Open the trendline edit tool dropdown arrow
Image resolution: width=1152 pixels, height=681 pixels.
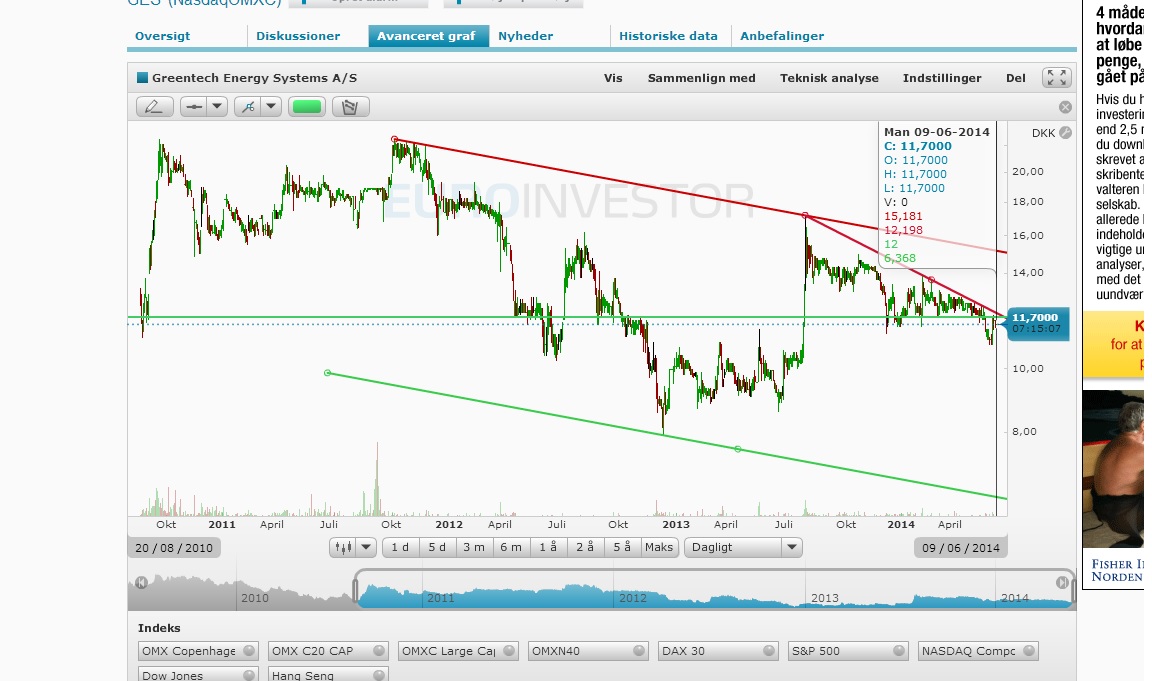[x=271, y=107]
